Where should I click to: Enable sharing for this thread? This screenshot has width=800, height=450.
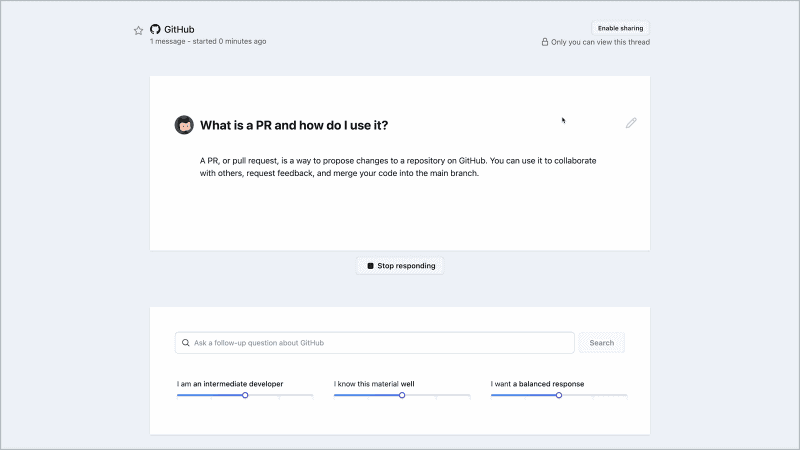[x=620, y=28]
